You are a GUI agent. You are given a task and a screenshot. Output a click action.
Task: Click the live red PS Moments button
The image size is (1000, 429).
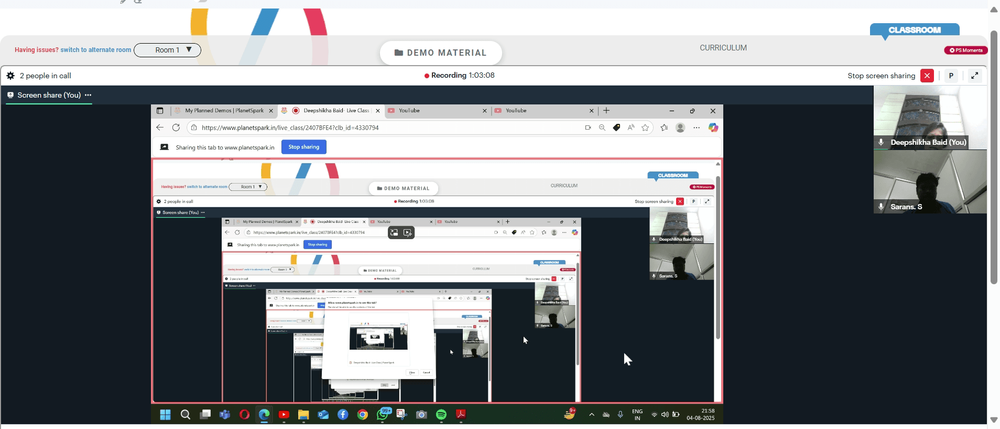click(x=966, y=50)
